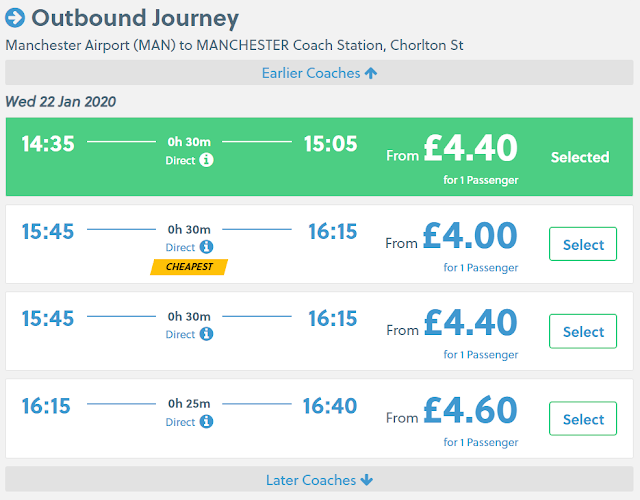Click down arrow beside Later Coaches
Screen dimensions: 640x500
pos(367,480)
